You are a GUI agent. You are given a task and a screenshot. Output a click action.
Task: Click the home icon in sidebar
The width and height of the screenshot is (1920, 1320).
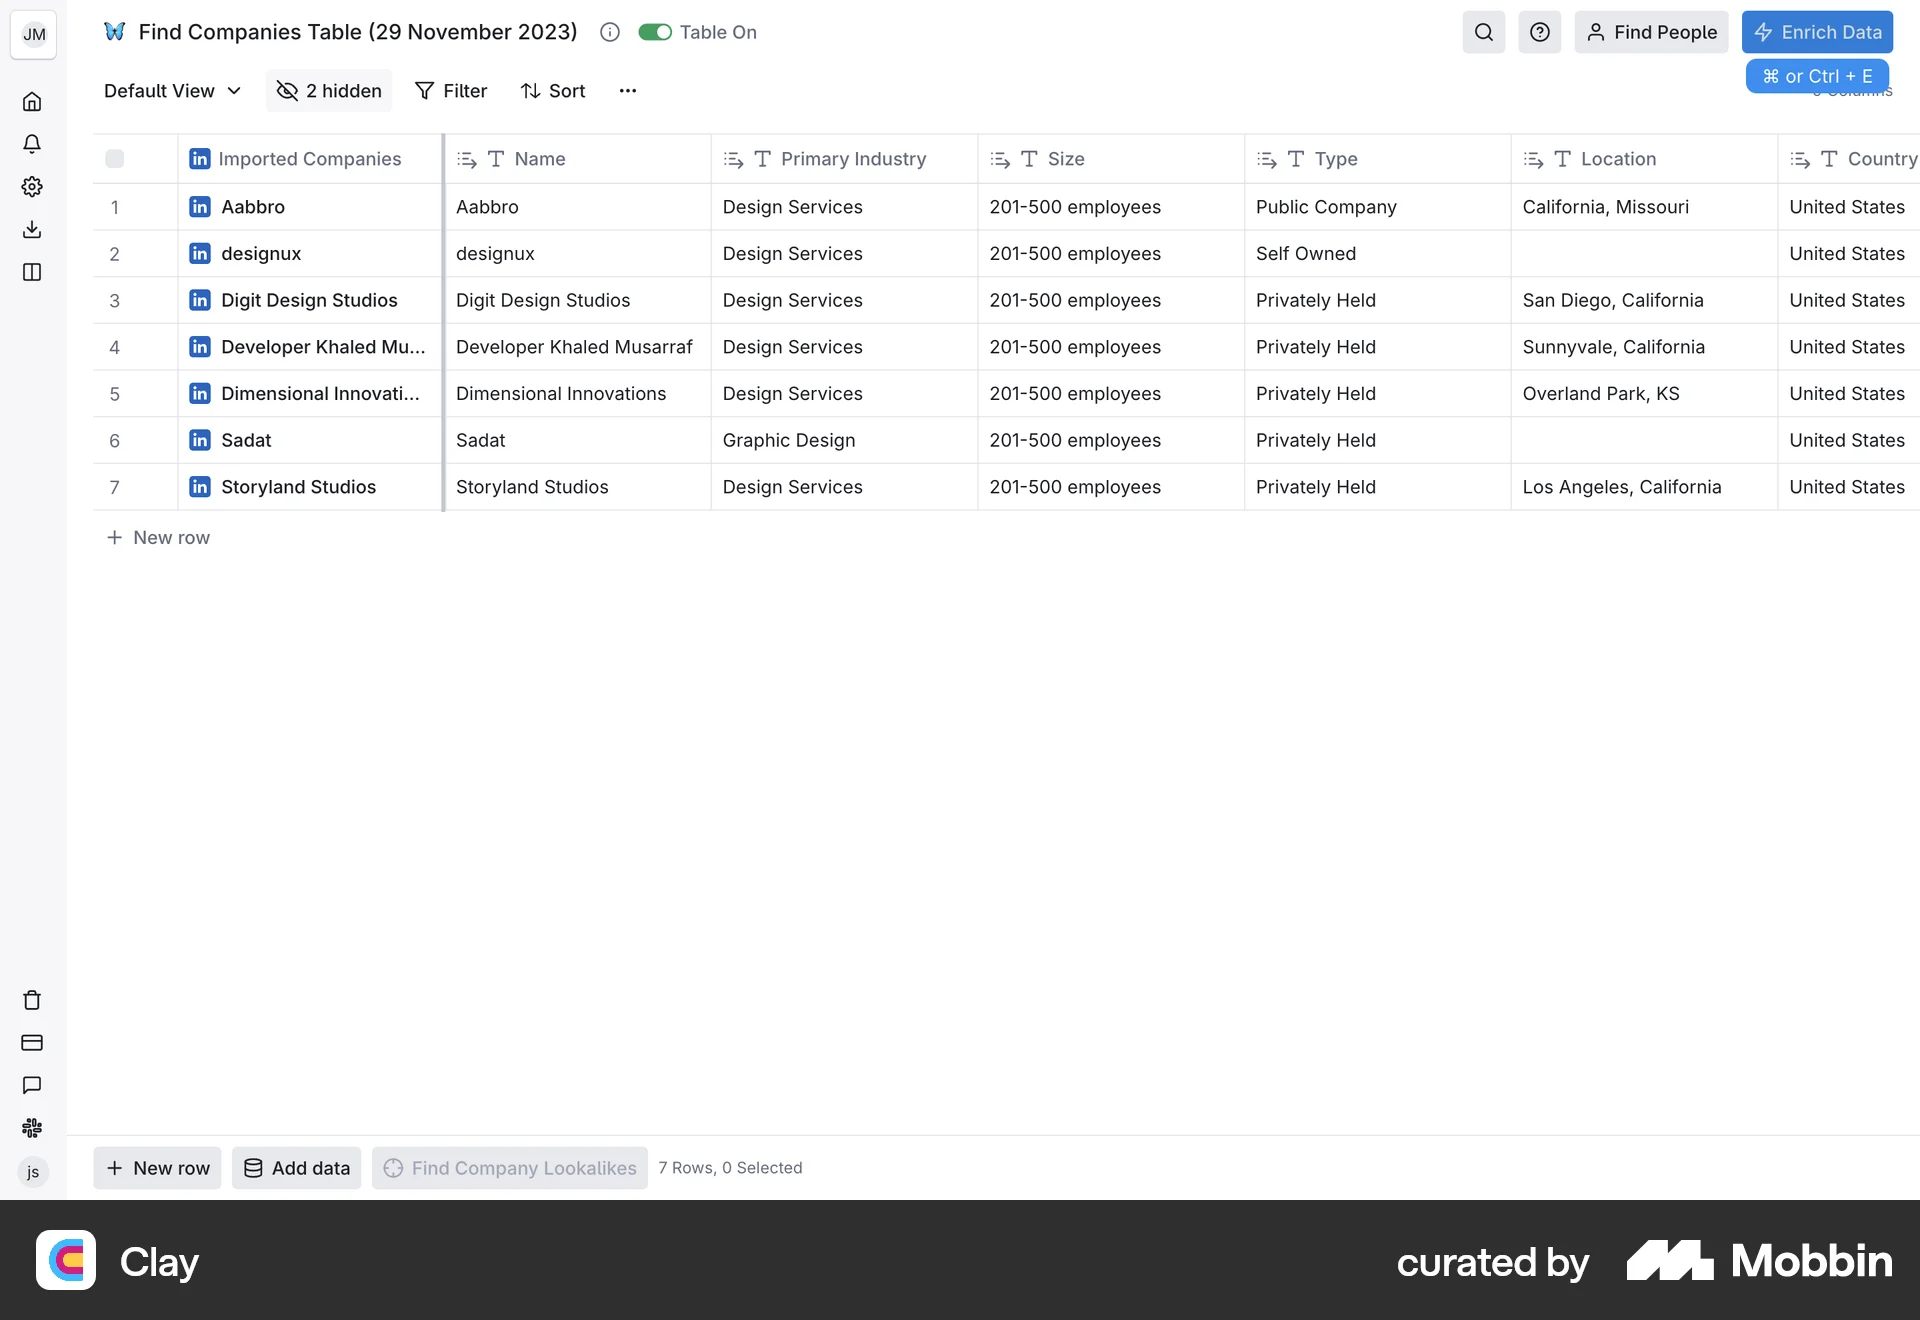[32, 102]
